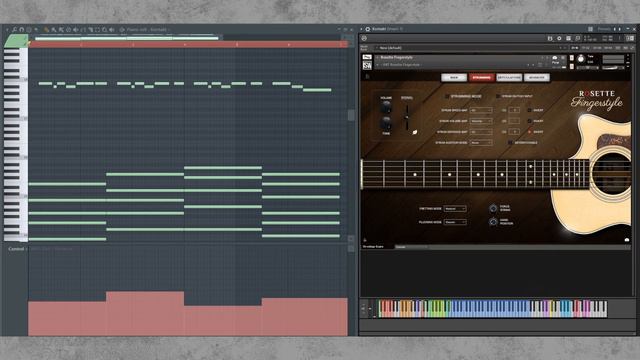Viewport: 640px width, 360px height.
Task: Toggle the instrument Mute button
Action: [572, 66]
